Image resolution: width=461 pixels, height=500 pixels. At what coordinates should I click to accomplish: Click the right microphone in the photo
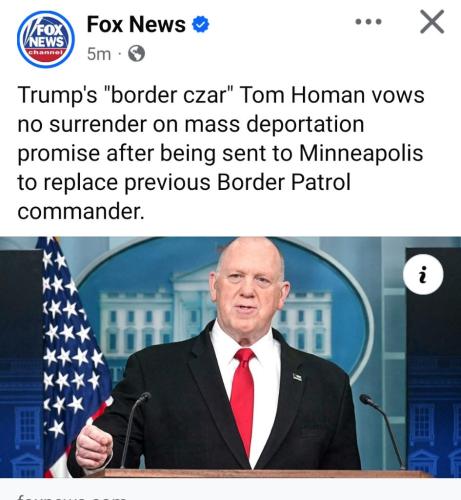[383, 432]
